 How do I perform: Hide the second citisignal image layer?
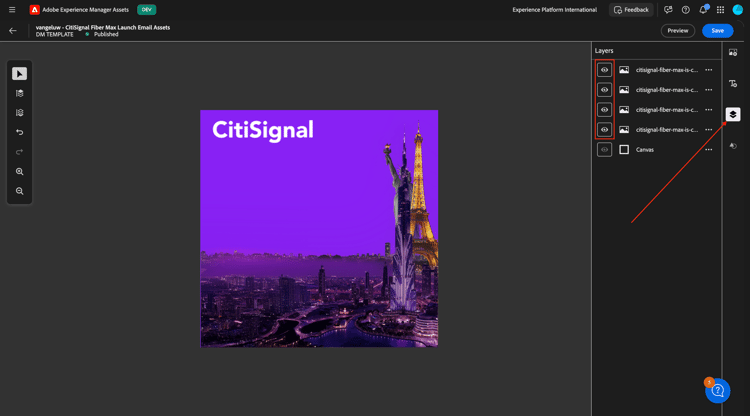tap(605, 90)
